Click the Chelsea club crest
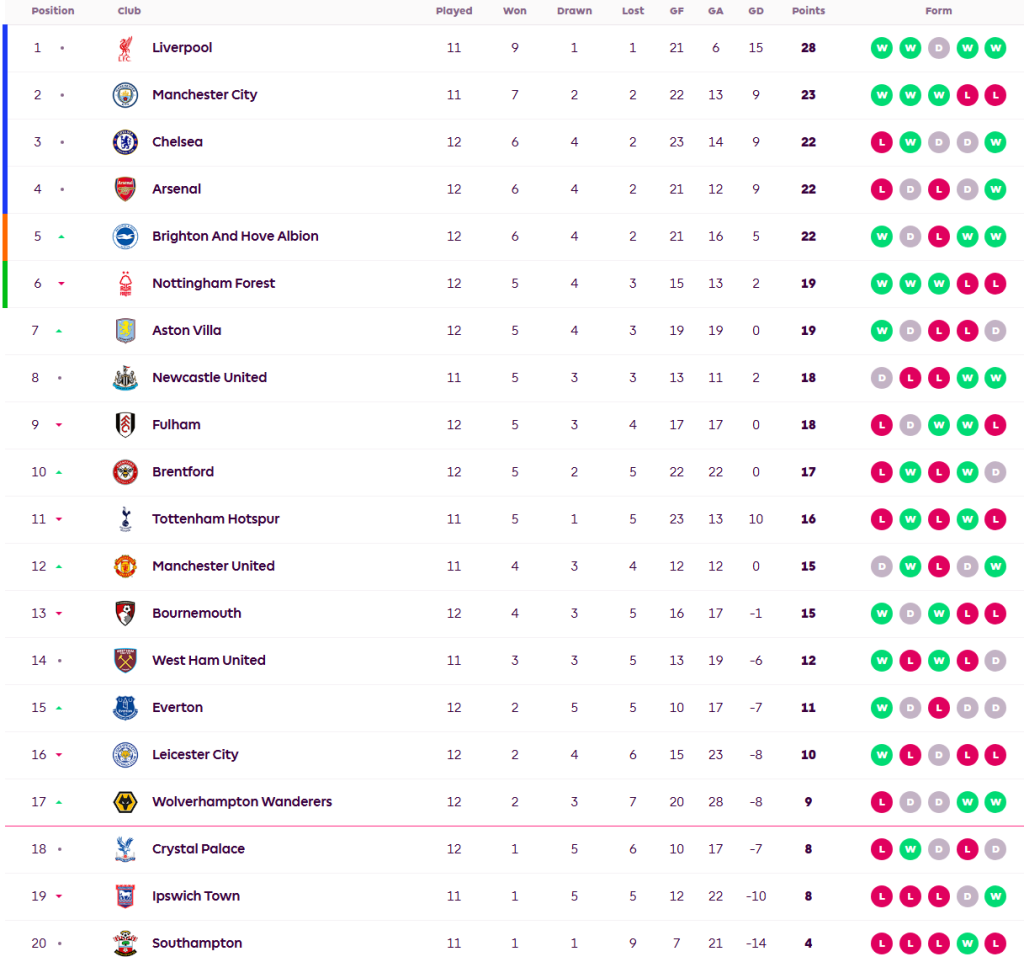Screen dimensions: 1024x962 125,142
